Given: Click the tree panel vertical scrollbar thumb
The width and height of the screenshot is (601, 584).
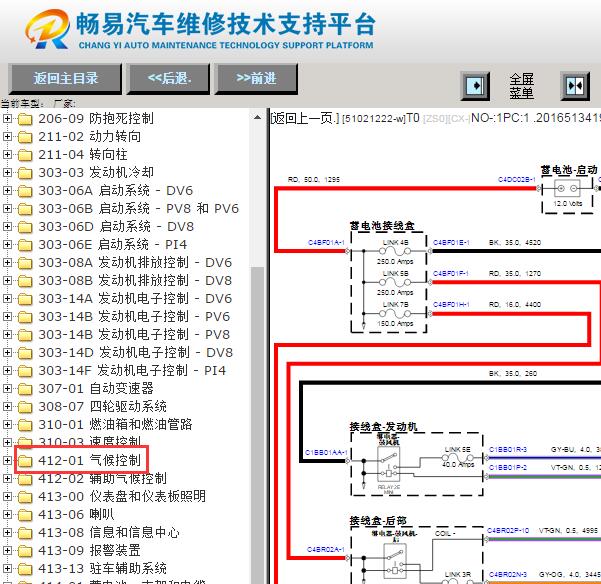Looking at the screenshot, I should click(258, 425).
